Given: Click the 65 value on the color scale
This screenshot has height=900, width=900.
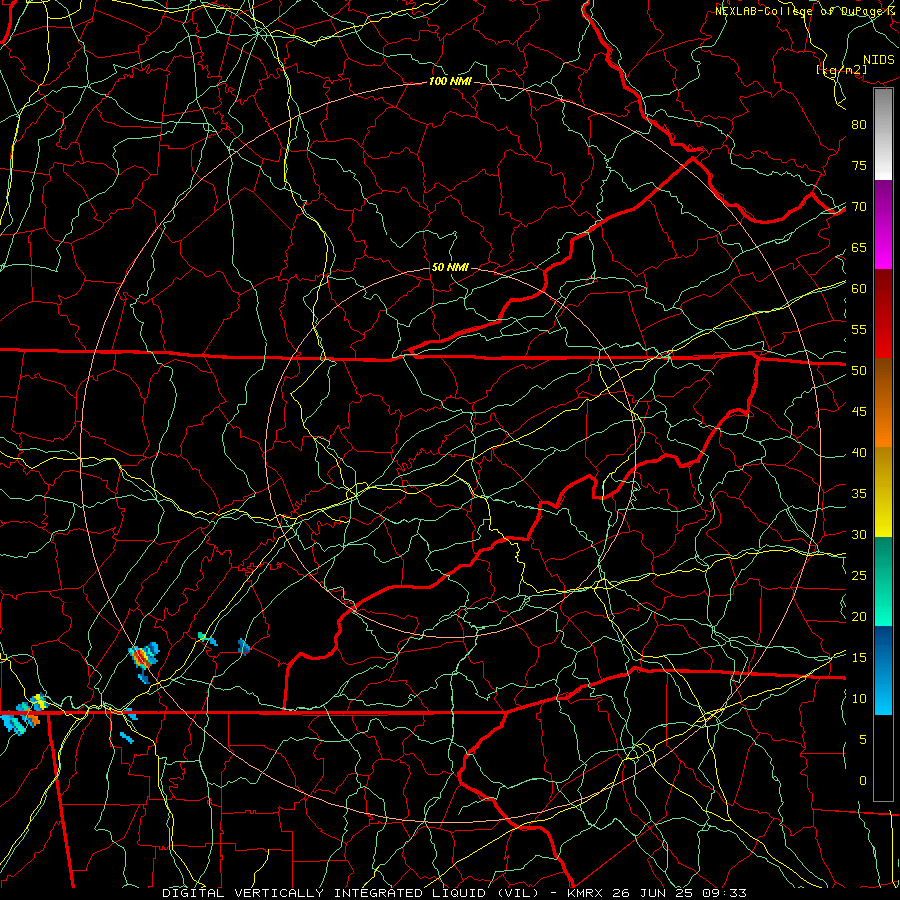Looking at the screenshot, I should [859, 248].
